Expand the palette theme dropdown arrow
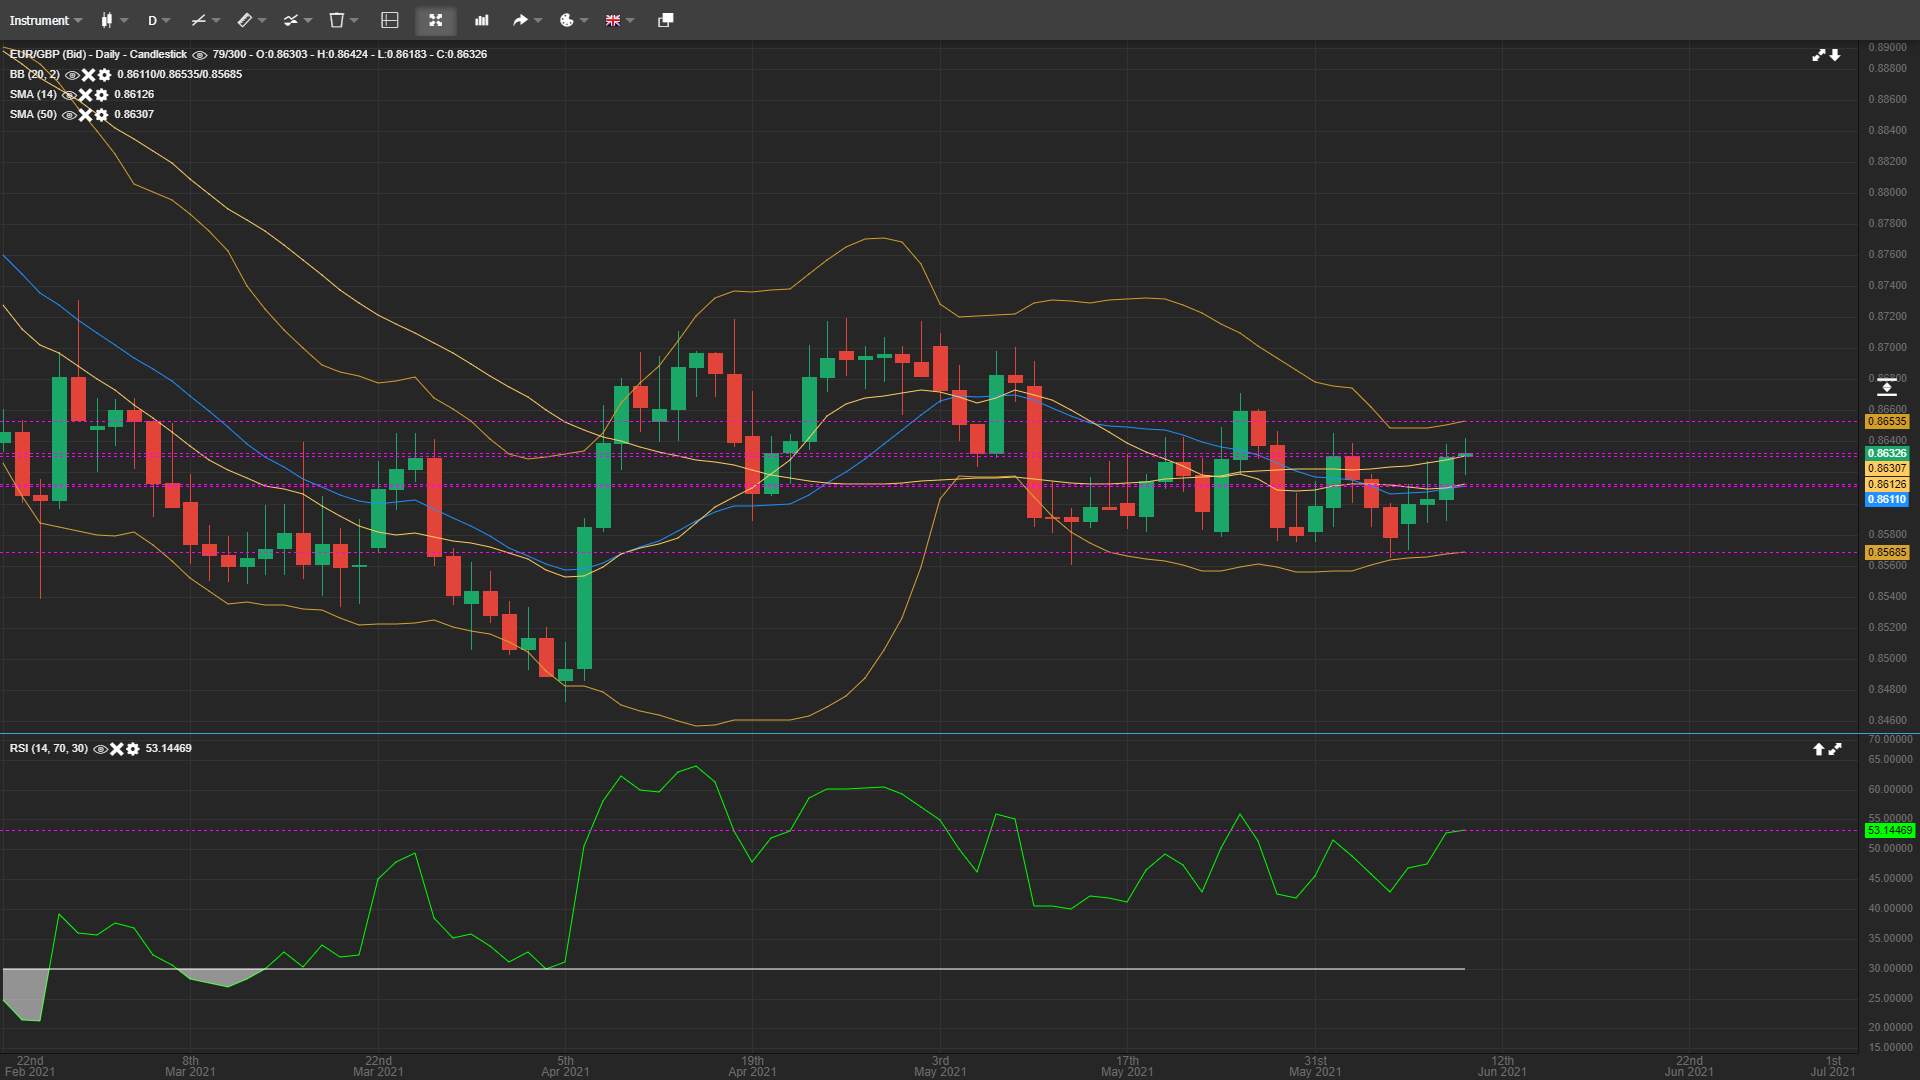Screen dimensions: 1920x1080 584,20
